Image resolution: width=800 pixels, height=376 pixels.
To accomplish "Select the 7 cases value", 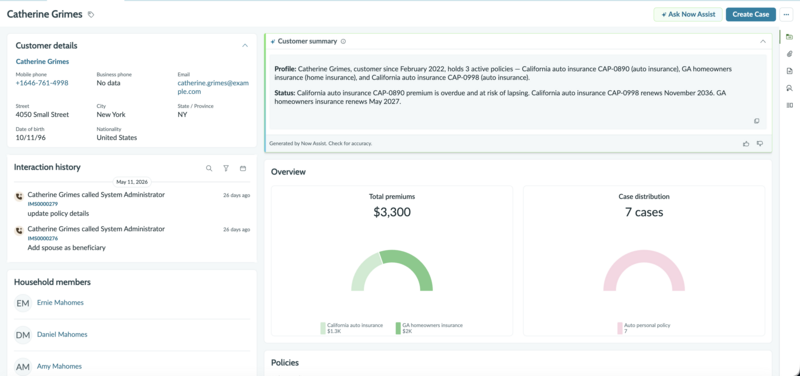I will tap(644, 212).
